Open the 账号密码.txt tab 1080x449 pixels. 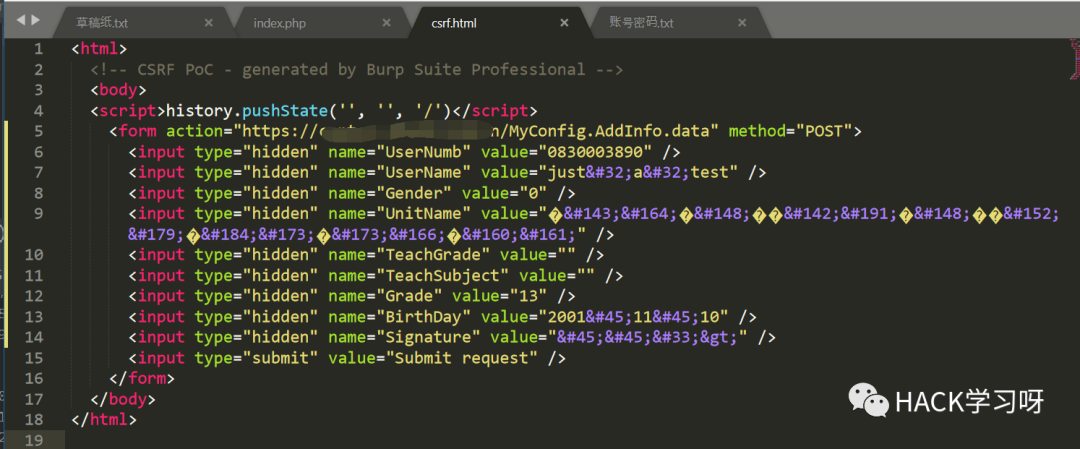coord(641,23)
